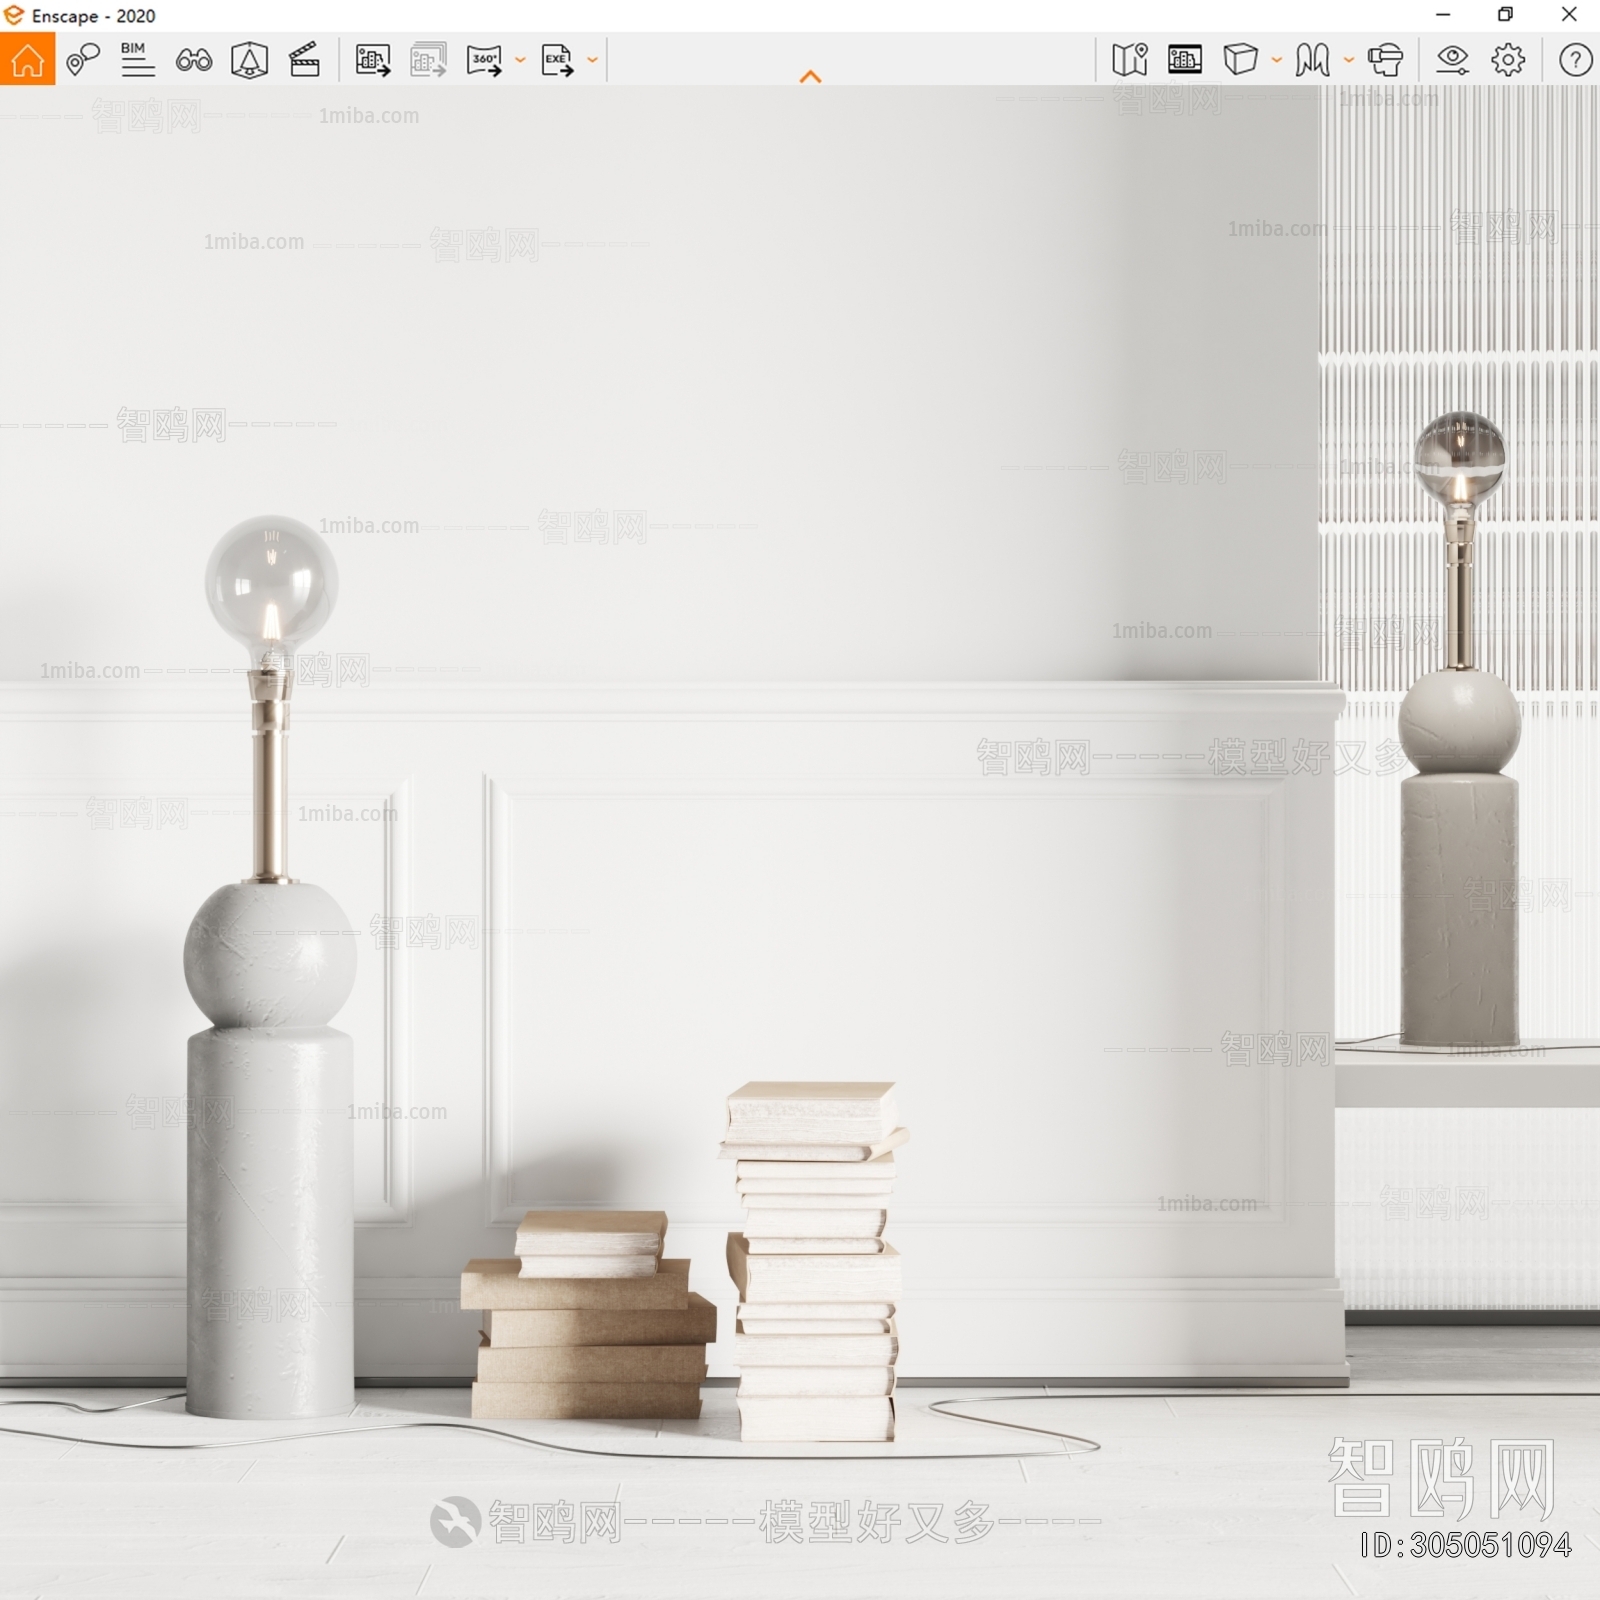
Task: Export a screenshot render
Action: tap(373, 60)
